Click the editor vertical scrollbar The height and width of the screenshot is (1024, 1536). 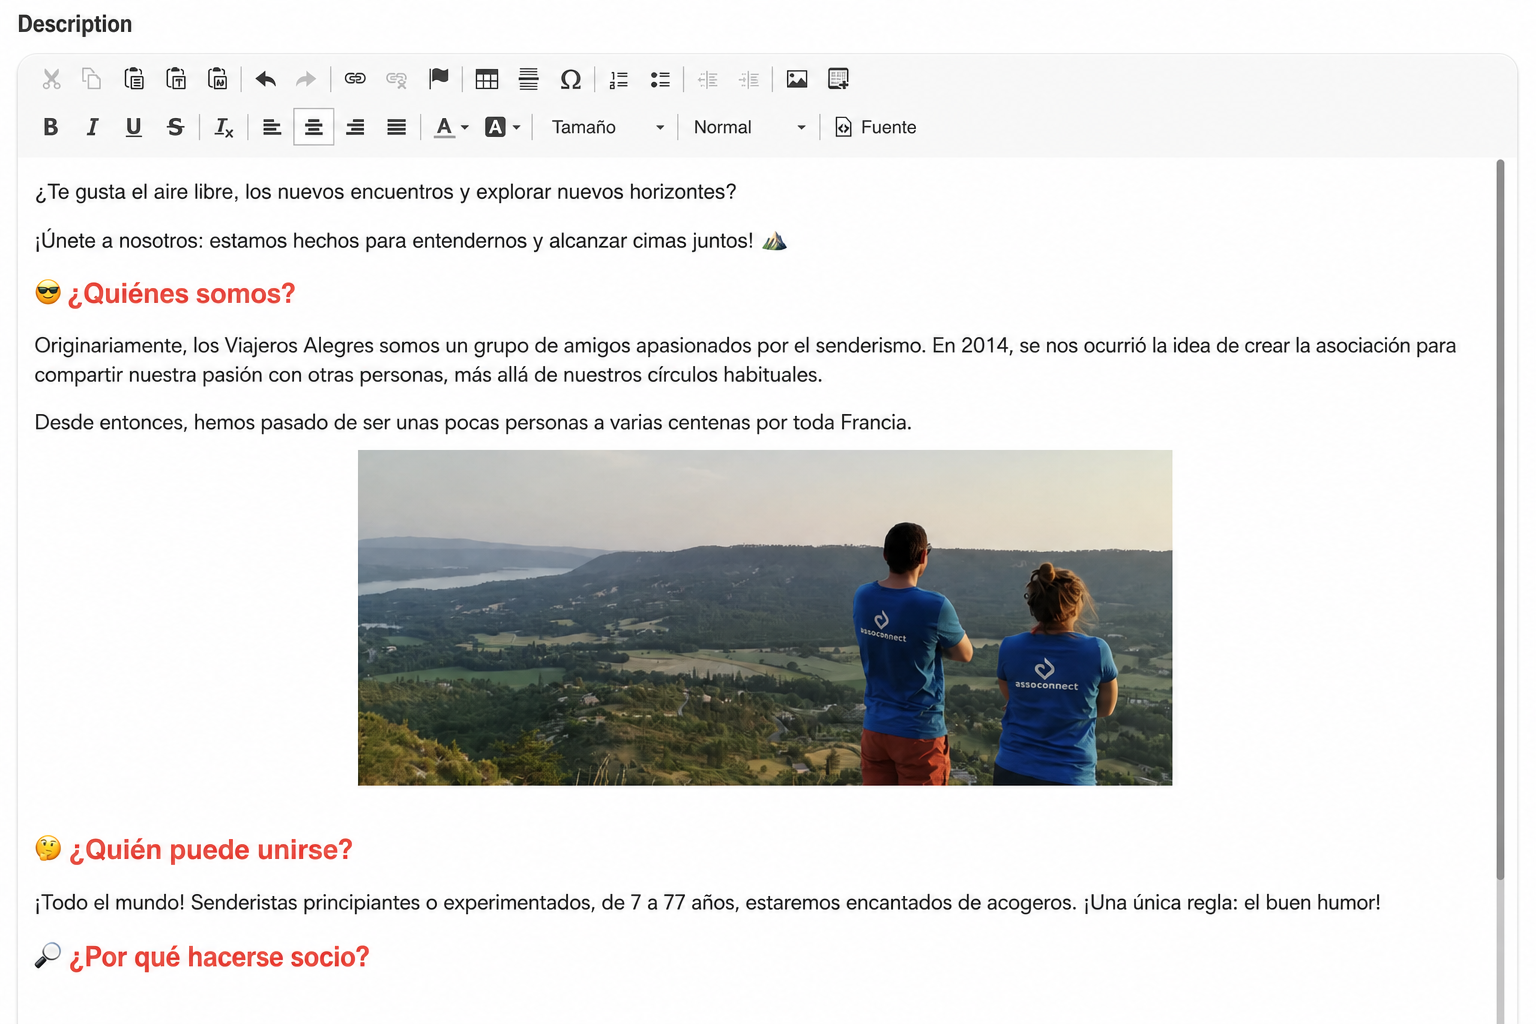click(x=1500, y=520)
